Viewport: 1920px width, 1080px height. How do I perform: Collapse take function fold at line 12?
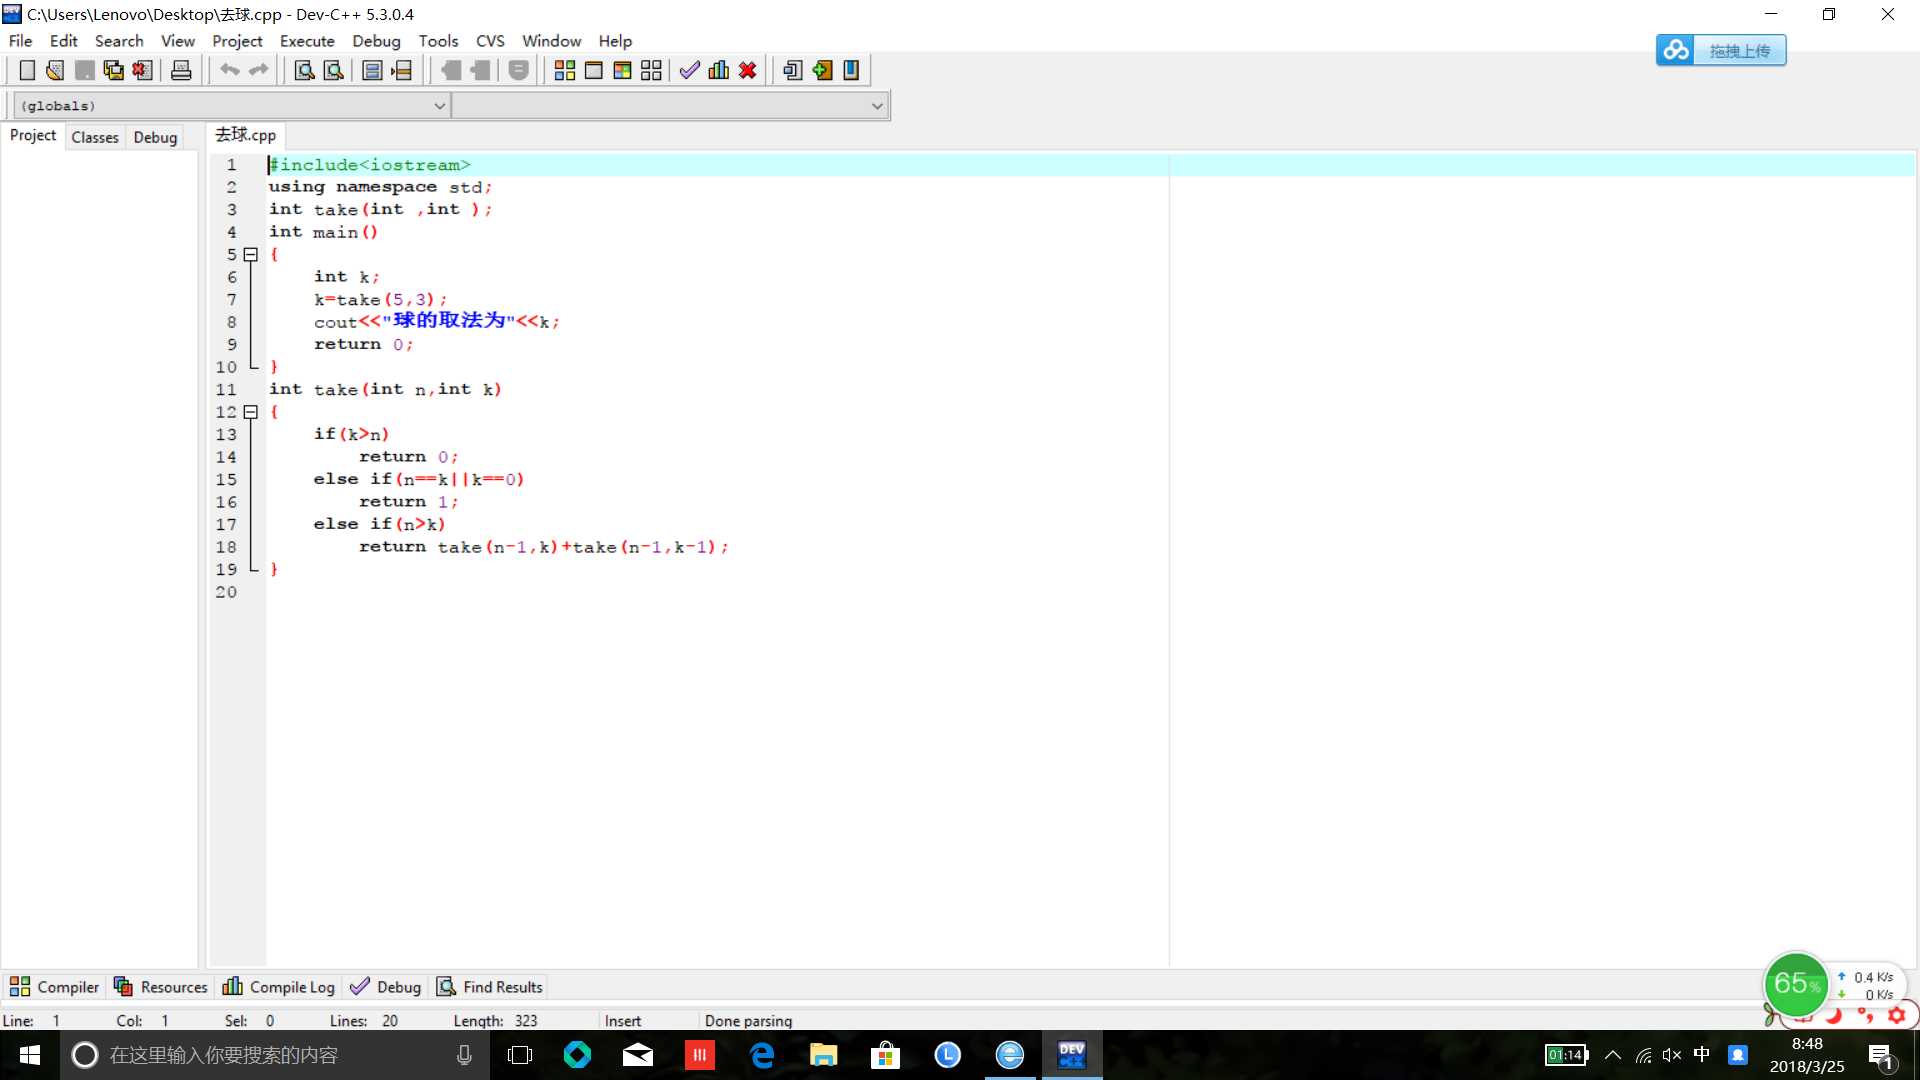click(251, 412)
